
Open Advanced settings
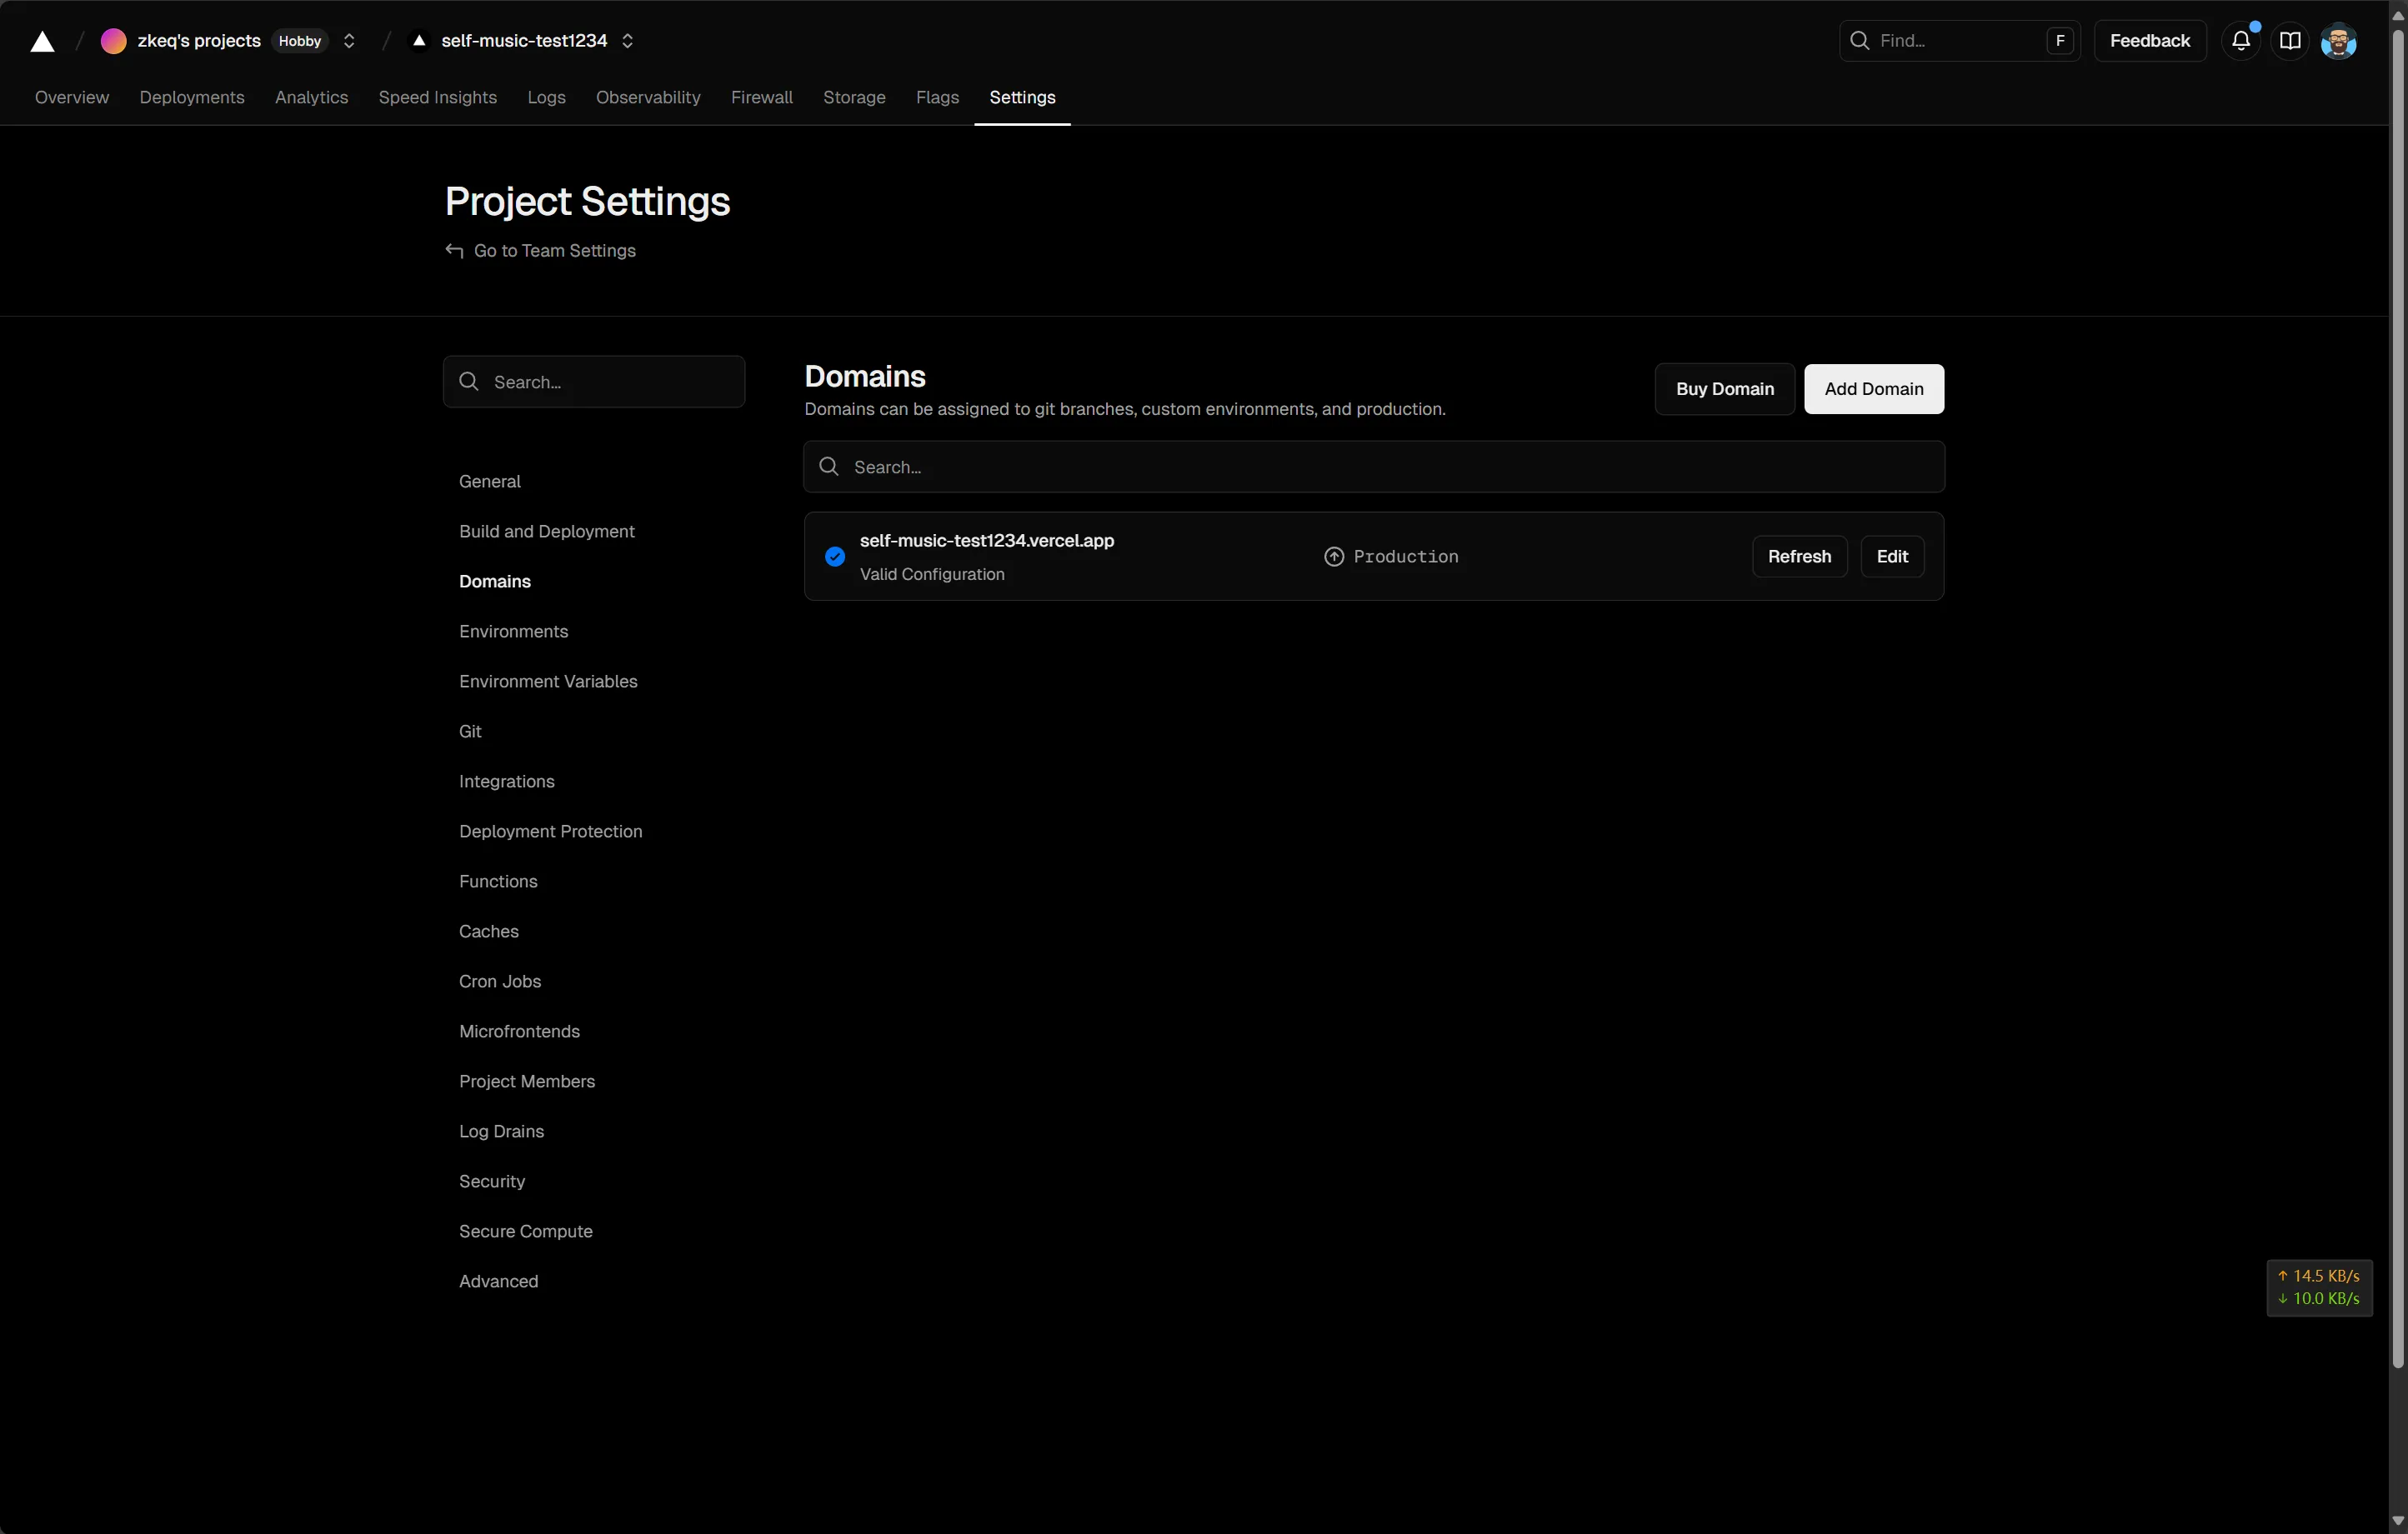[499, 1281]
